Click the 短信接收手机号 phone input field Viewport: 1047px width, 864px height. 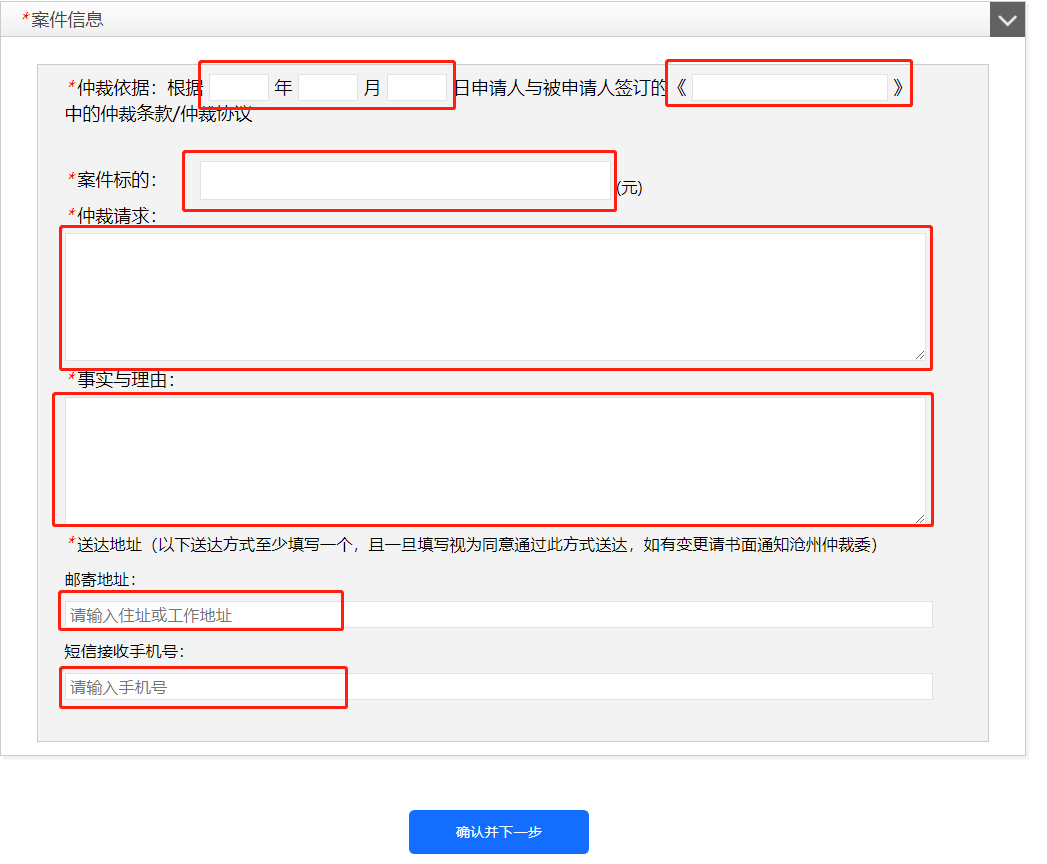[x=498, y=686]
